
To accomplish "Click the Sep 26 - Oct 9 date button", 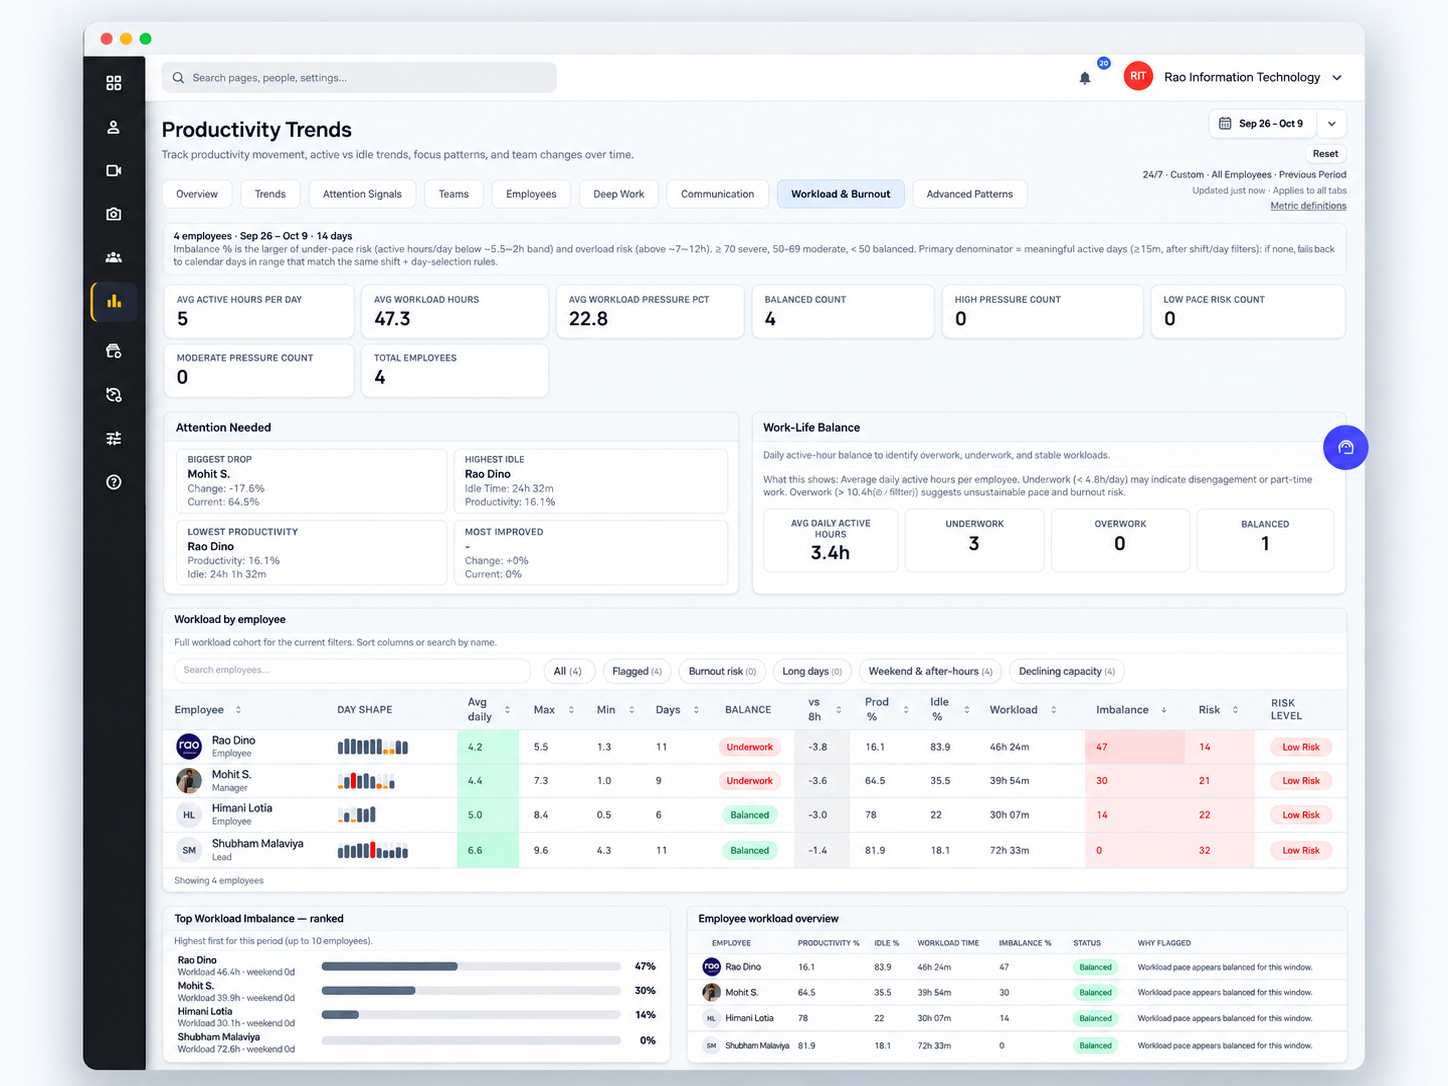I will (1264, 124).
